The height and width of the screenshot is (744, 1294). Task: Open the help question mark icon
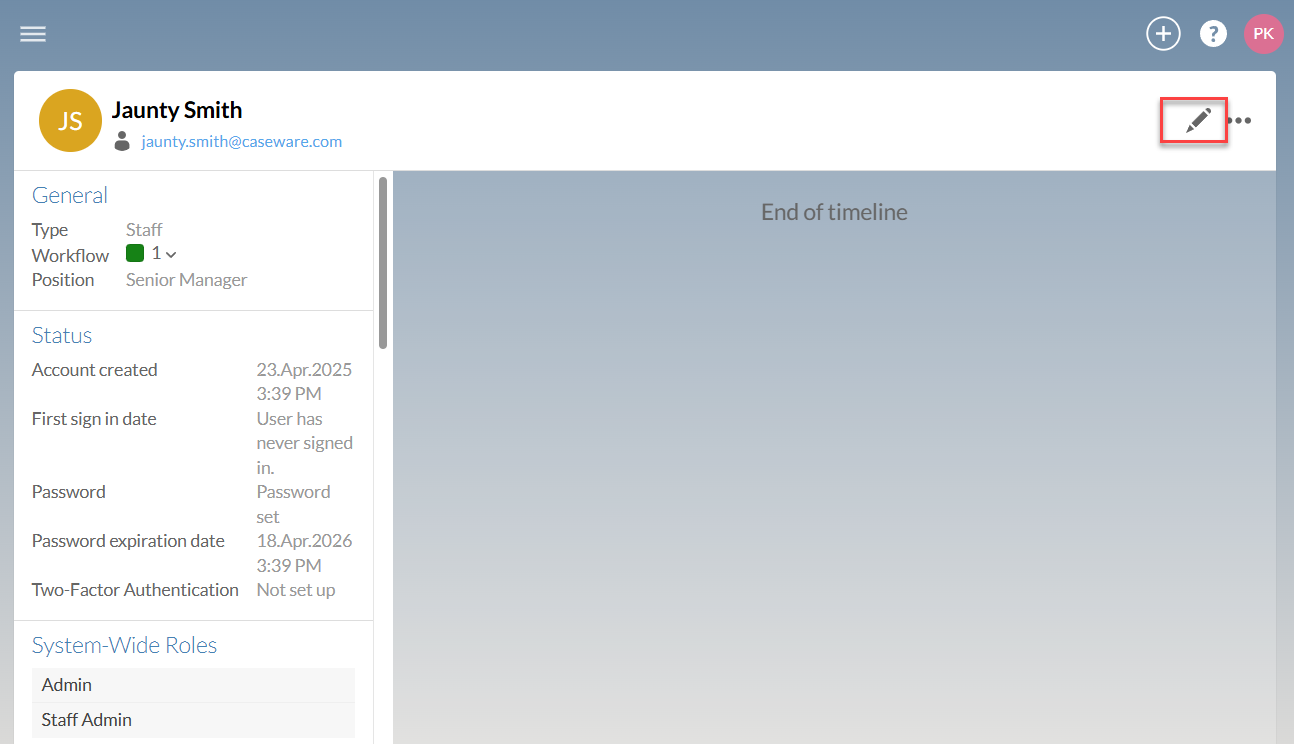(x=1213, y=33)
